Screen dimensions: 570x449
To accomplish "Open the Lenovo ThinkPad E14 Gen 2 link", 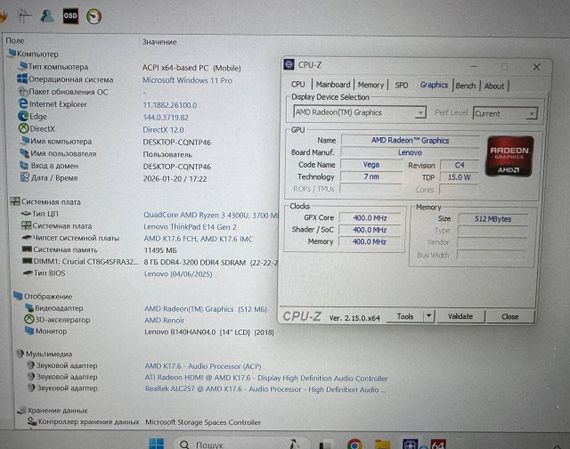I will coord(190,227).
